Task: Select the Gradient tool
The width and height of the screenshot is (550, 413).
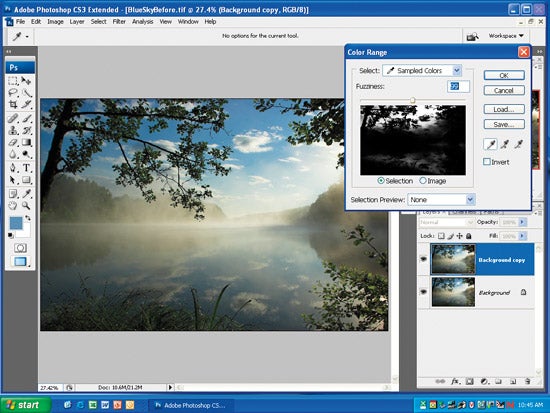Action: click(26, 142)
